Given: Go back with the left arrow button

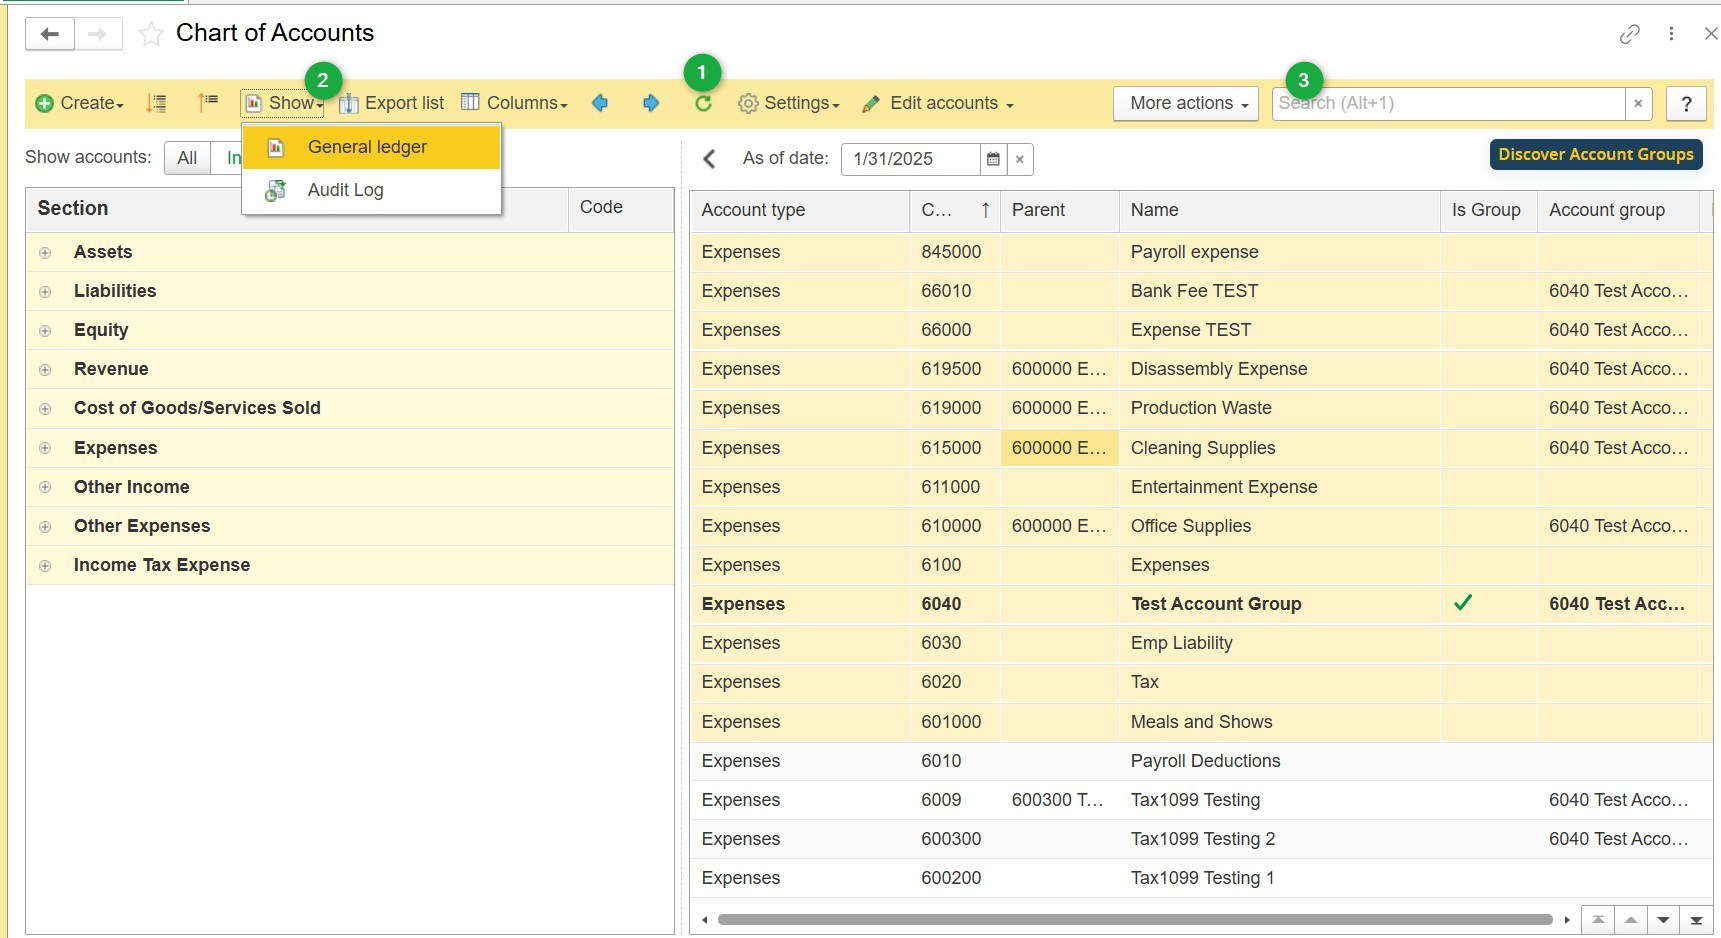Looking at the screenshot, I should point(49,34).
